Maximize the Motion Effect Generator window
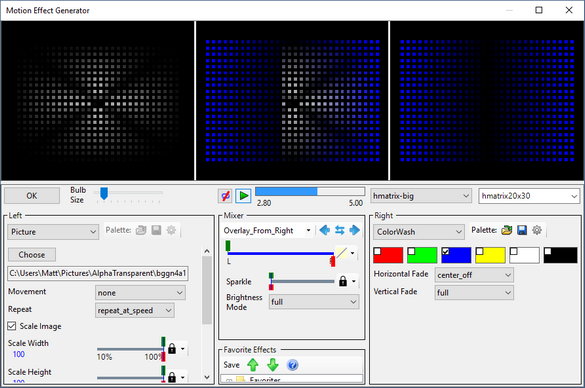The height and width of the screenshot is (388, 585). [539, 10]
